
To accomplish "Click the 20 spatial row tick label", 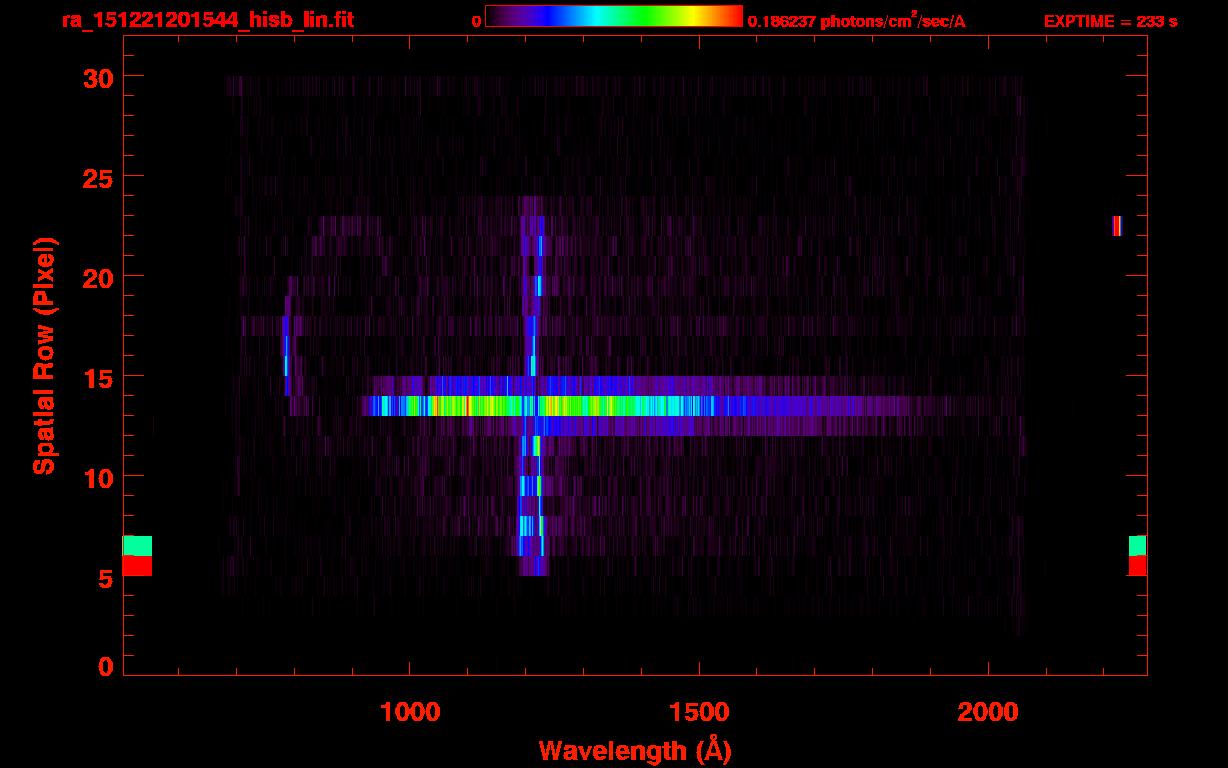I will point(97,277).
